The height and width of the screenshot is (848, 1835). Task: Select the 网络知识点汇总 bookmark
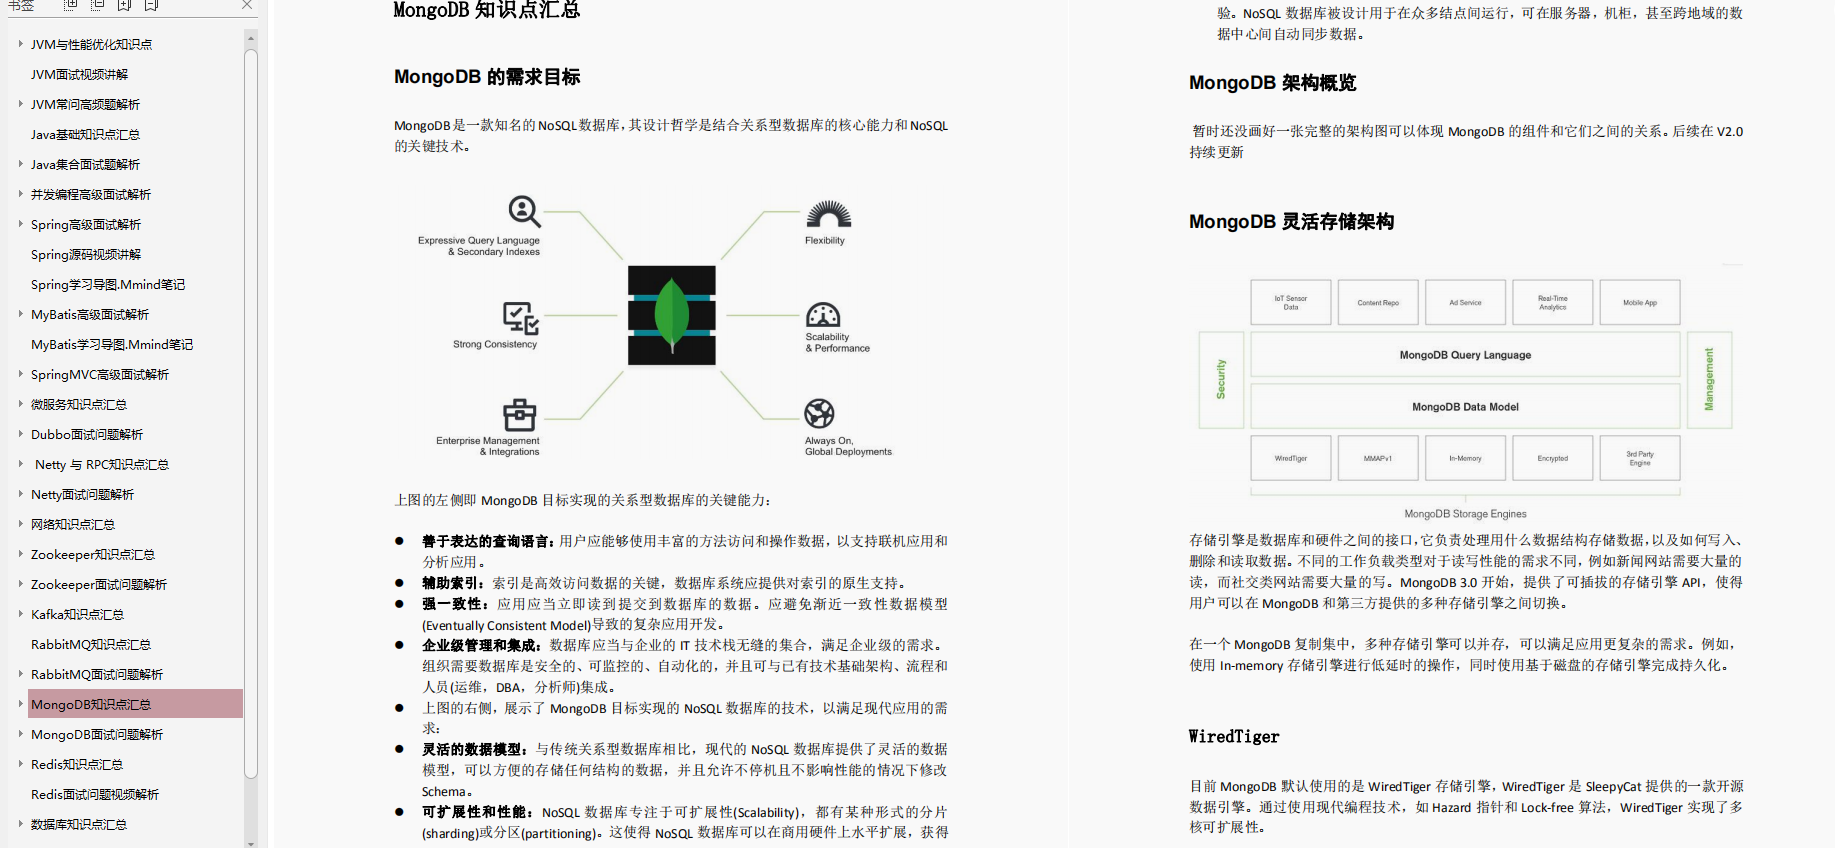[73, 524]
